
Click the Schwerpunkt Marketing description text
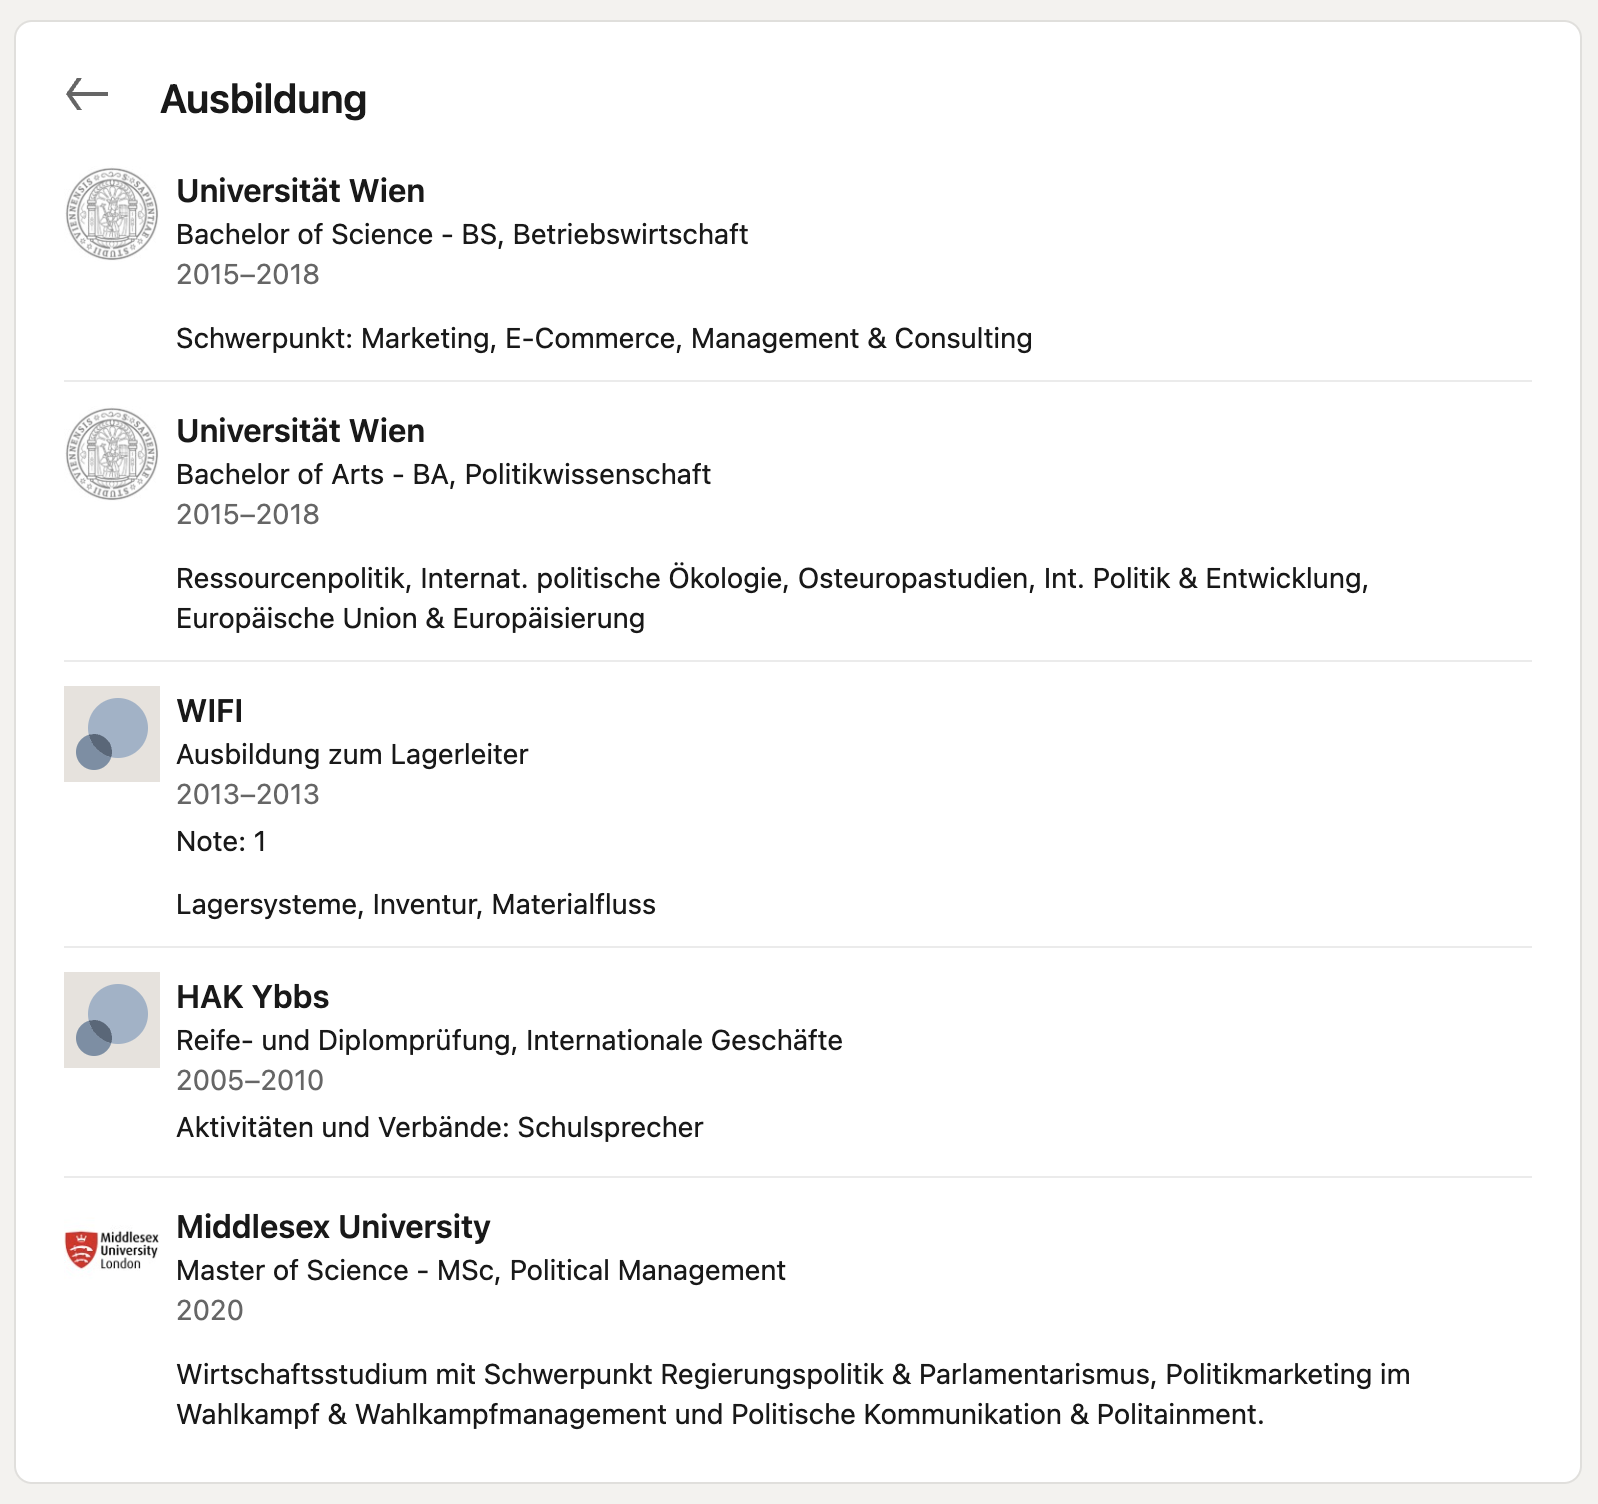(x=604, y=338)
